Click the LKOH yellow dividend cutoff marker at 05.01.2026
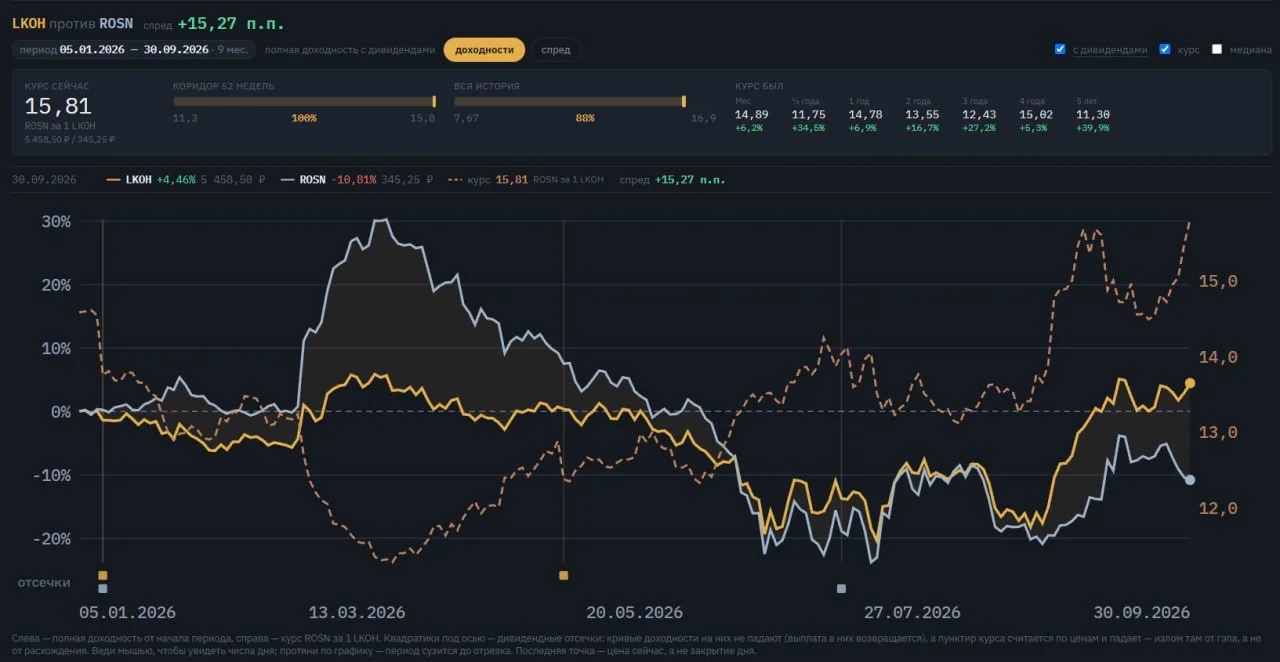The image size is (1280, 662). pos(103,575)
